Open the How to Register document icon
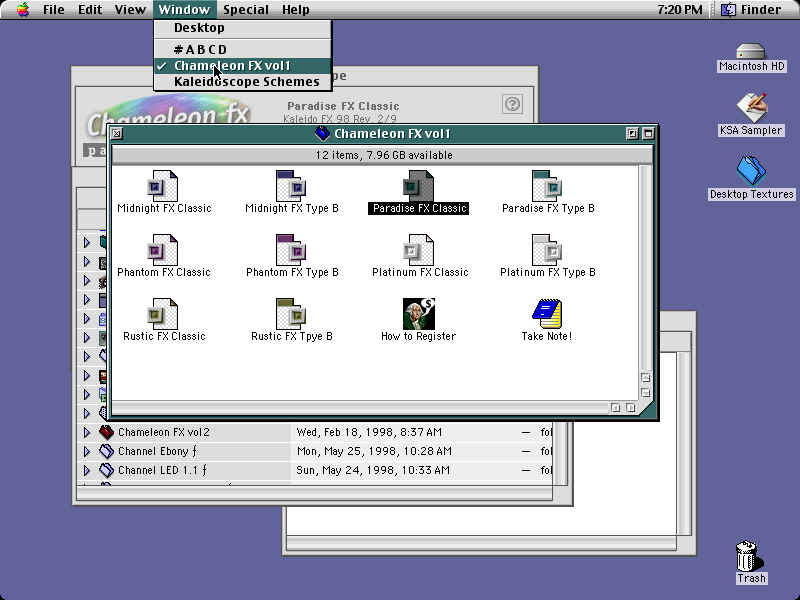This screenshot has width=800, height=600. tap(418, 314)
